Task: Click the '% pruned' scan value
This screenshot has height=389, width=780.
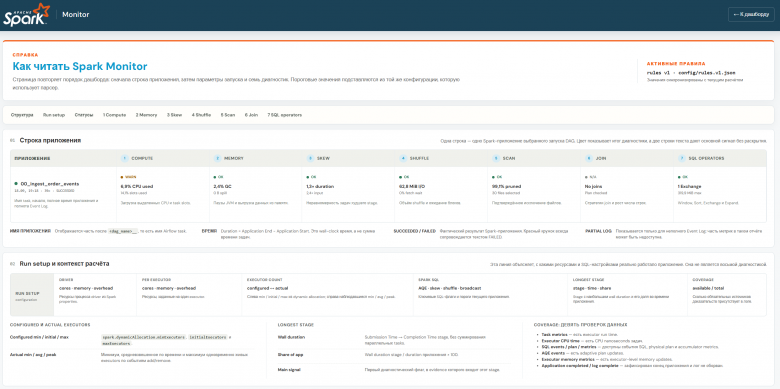Action: [505, 187]
